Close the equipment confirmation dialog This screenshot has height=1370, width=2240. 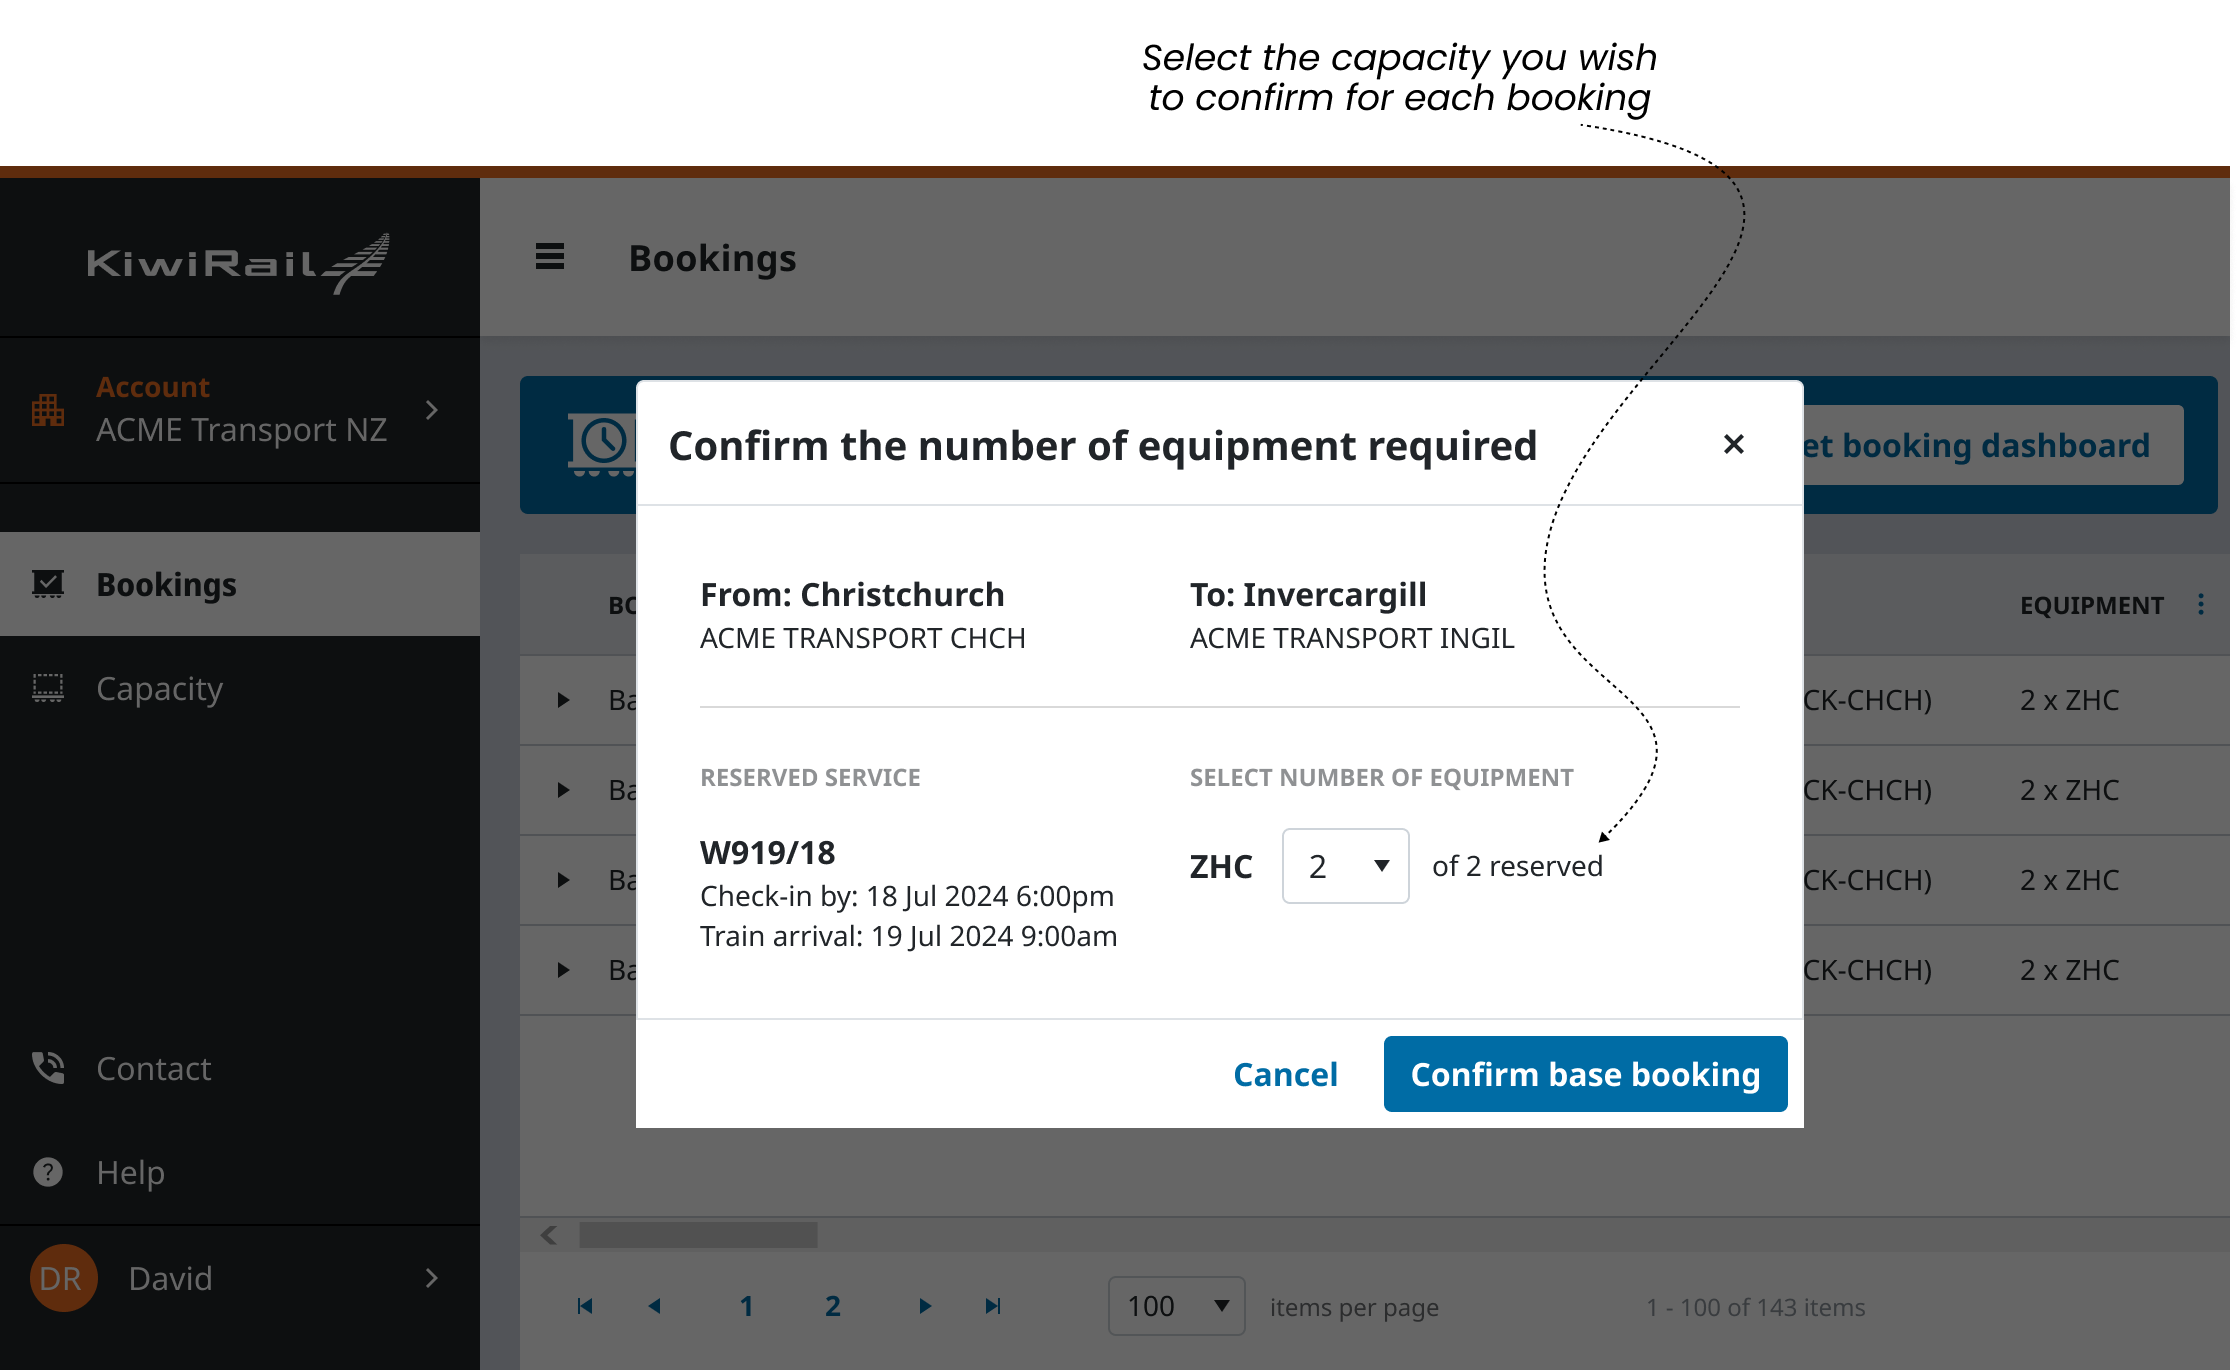[x=1734, y=444]
